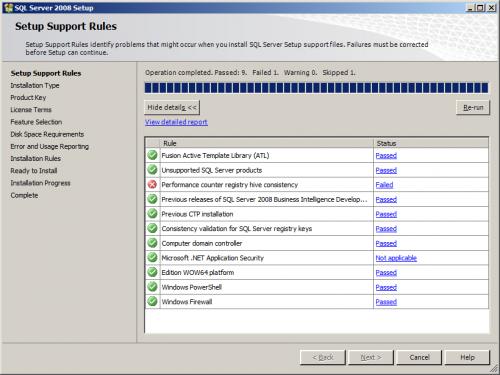500x375 pixels.
Task: Click the red failed icon for Performance counter
Action: coord(152,185)
